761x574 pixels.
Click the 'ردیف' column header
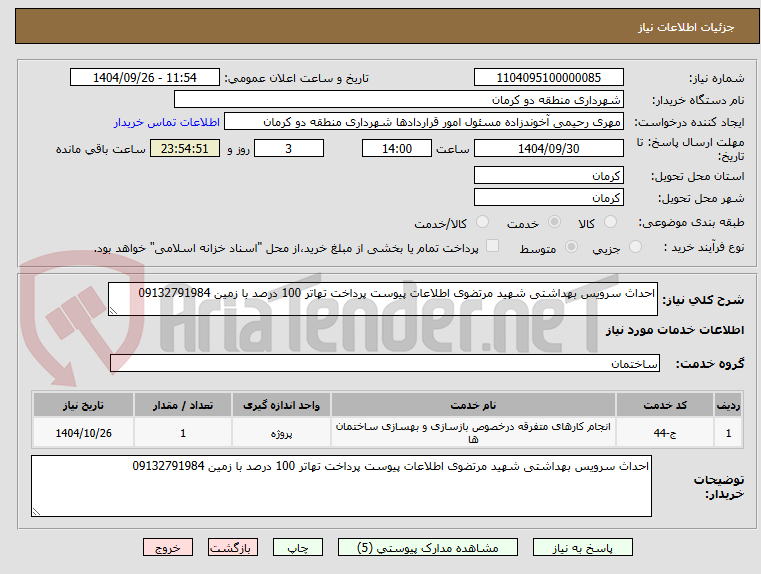click(x=728, y=405)
